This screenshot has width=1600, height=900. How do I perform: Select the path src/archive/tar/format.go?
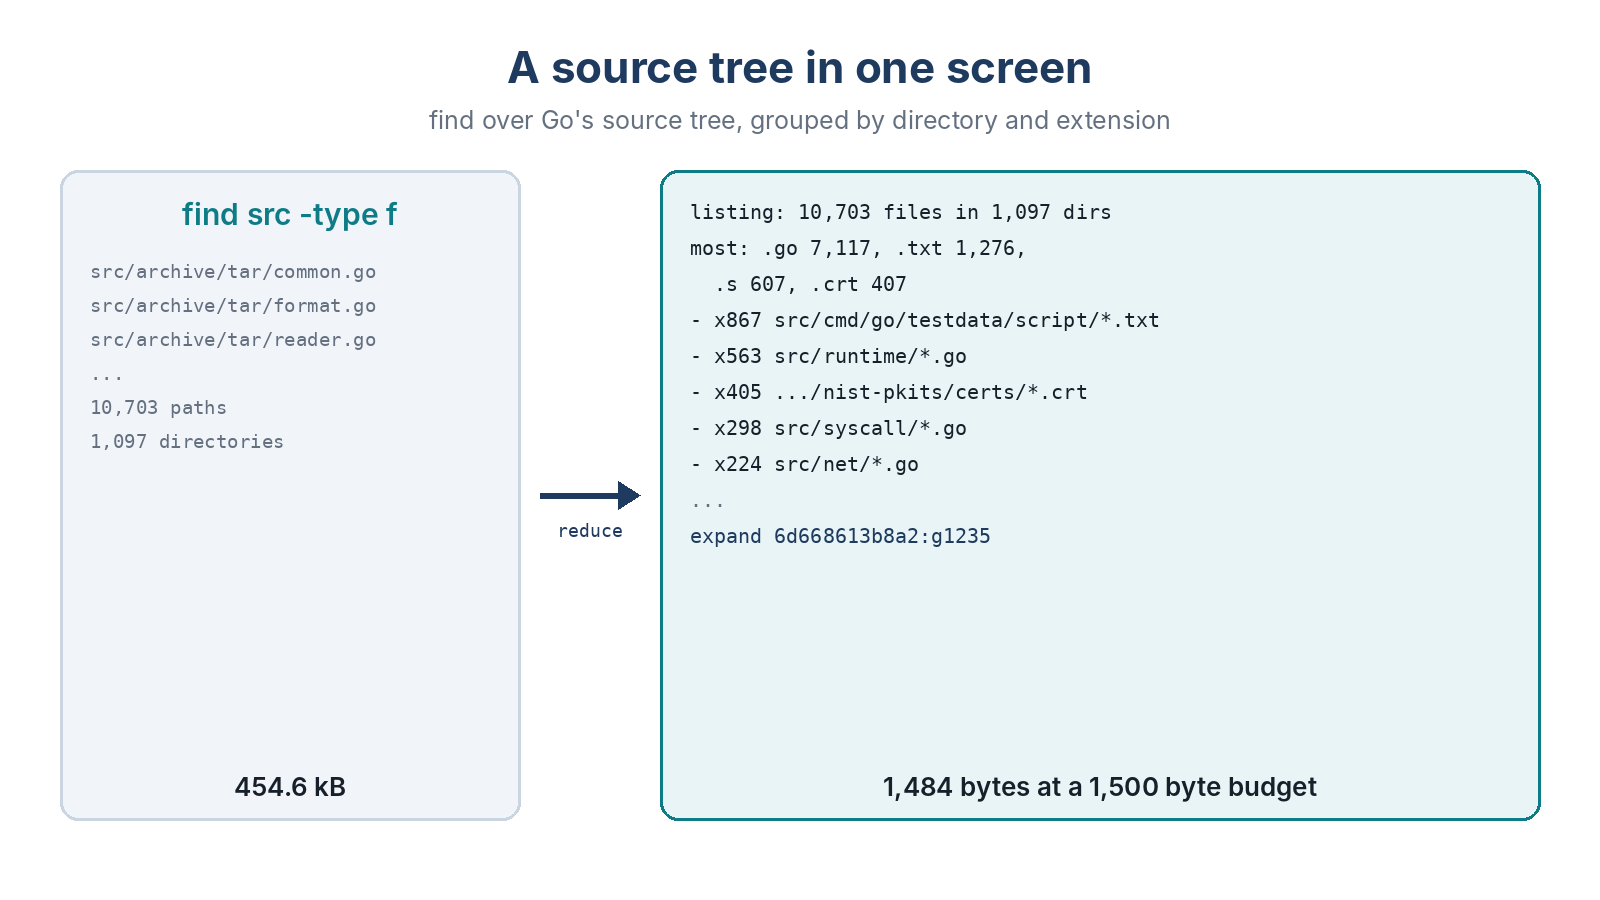tap(233, 306)
